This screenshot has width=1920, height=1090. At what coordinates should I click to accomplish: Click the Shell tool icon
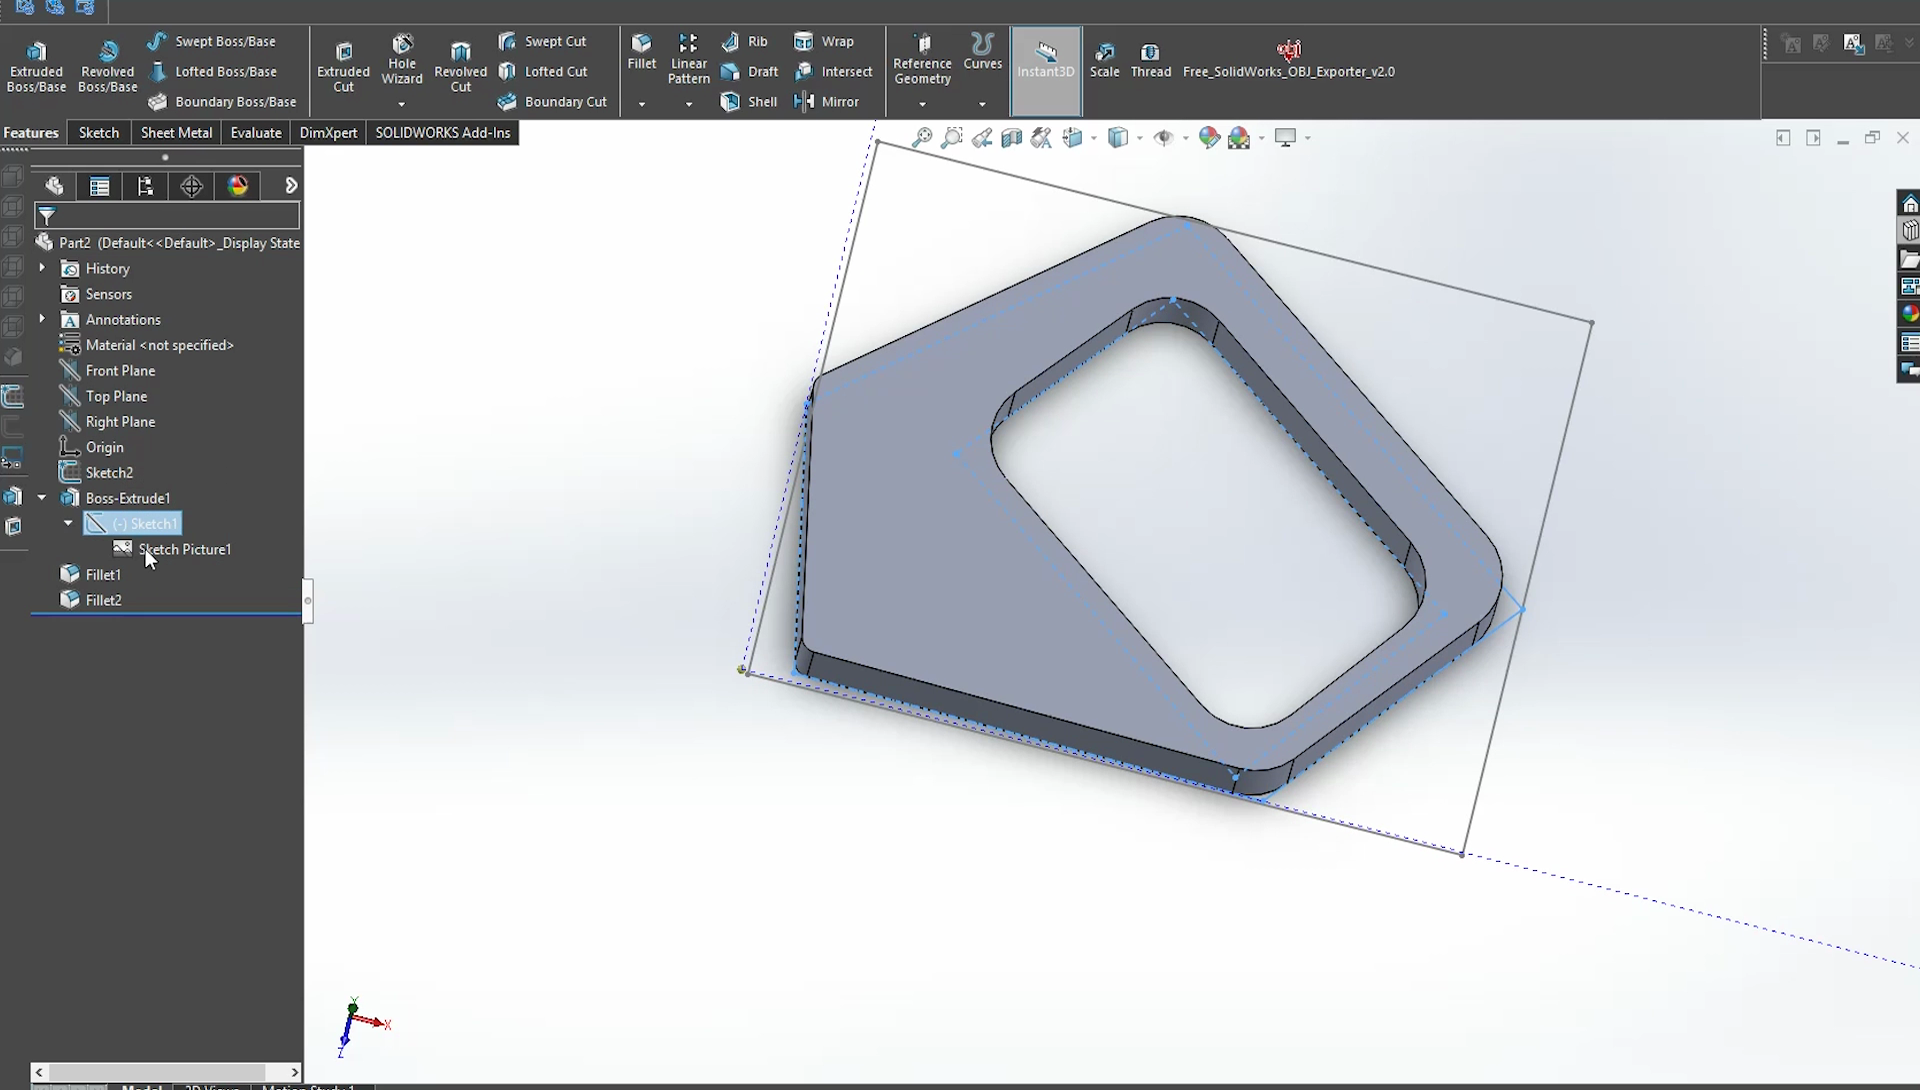click(x=729, y=101)
